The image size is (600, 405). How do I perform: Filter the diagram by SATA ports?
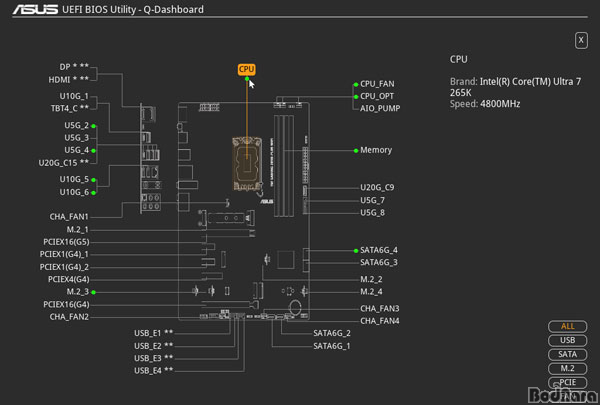(567, 354)
